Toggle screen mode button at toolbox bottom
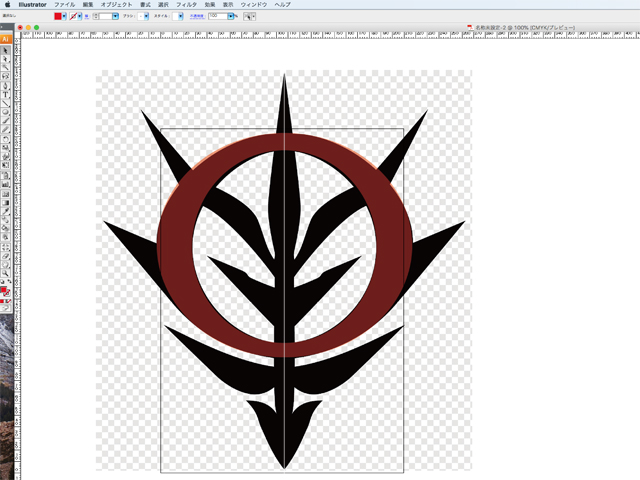Viewport: 640px width, 480px height. tap(6, 308)
